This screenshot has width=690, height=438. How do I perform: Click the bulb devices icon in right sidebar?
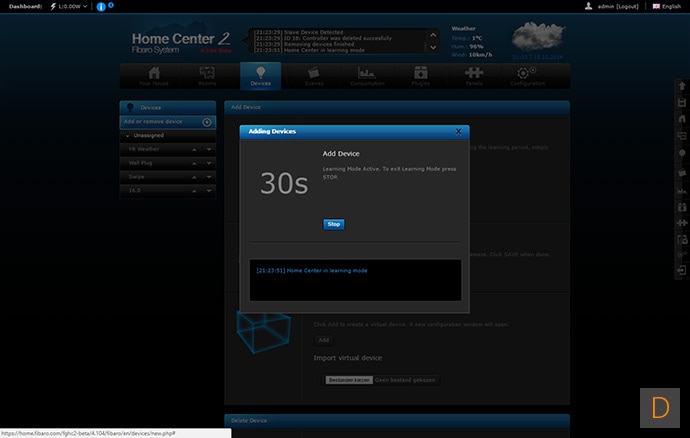tap(682, 153)
